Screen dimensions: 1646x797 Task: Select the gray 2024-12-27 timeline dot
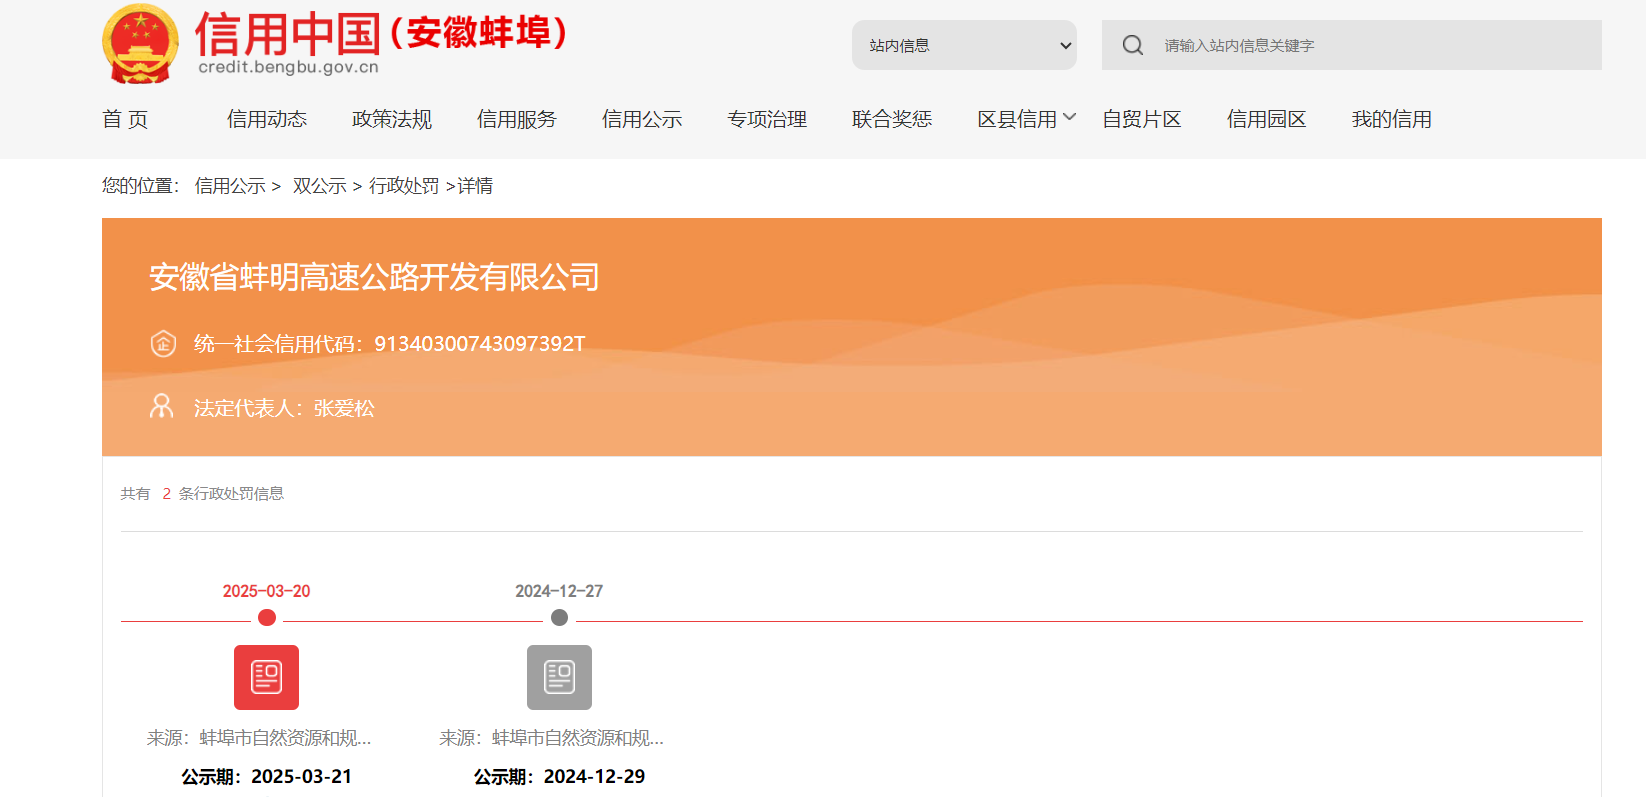point(560,618)
